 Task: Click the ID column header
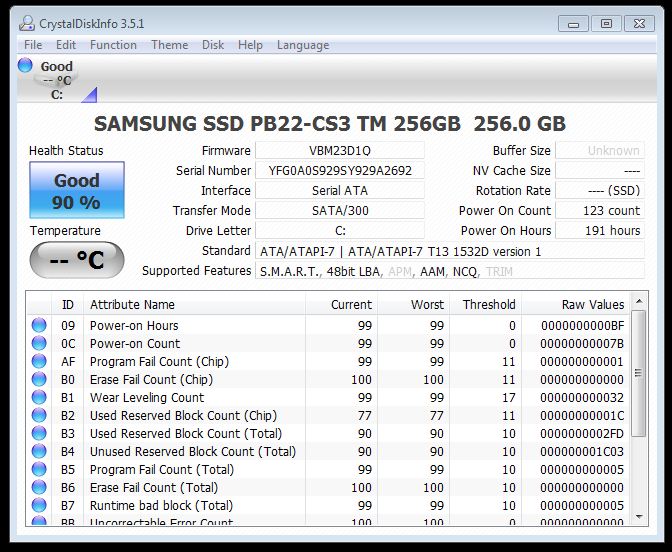[x=68, y=305]
